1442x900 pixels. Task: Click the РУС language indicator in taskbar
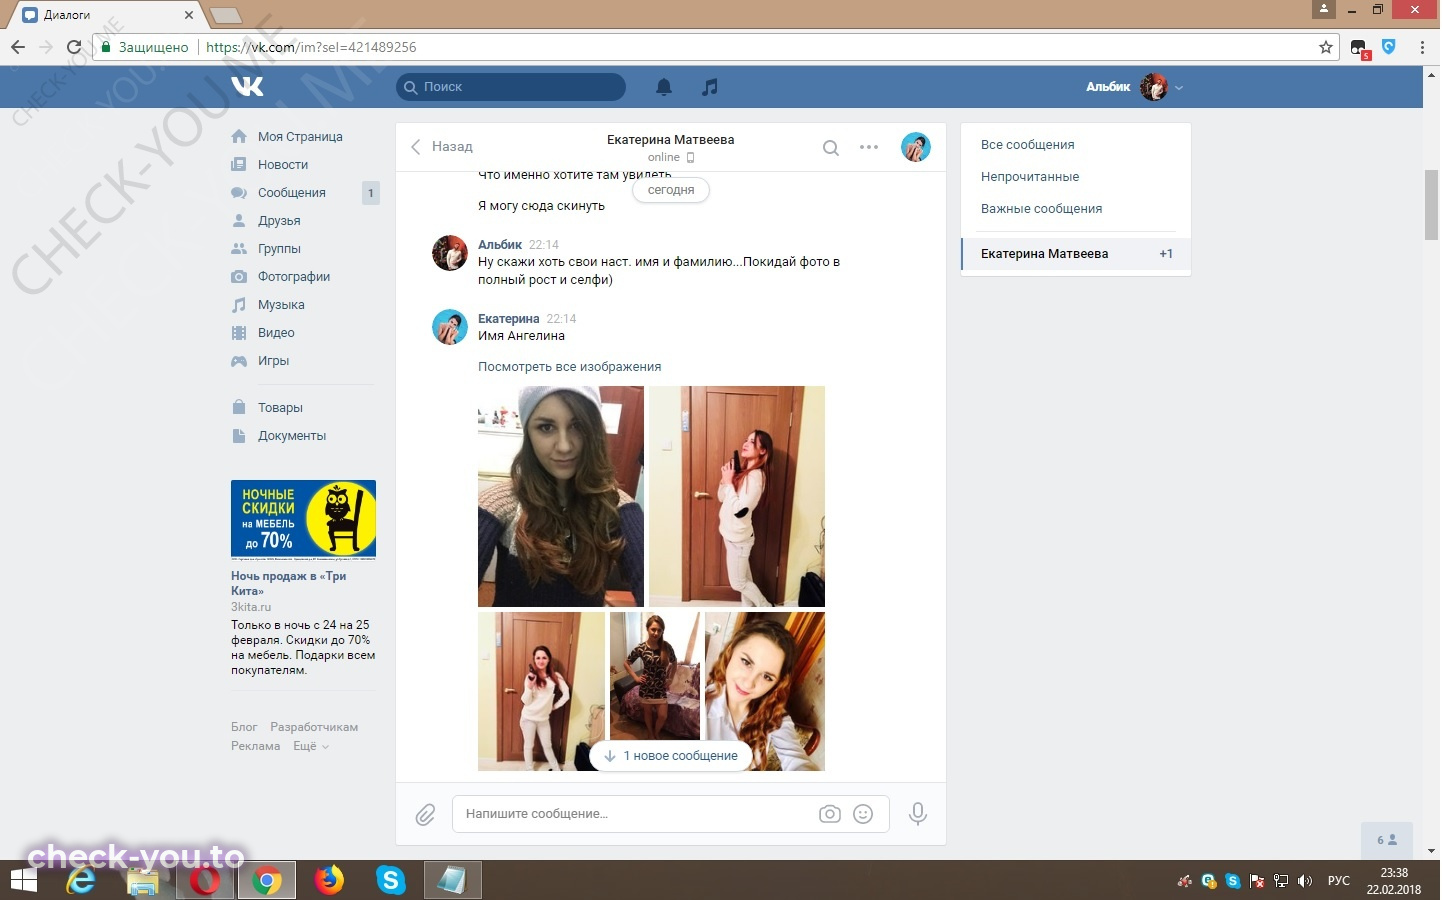pyautogui.click(x=1338, y=881)
